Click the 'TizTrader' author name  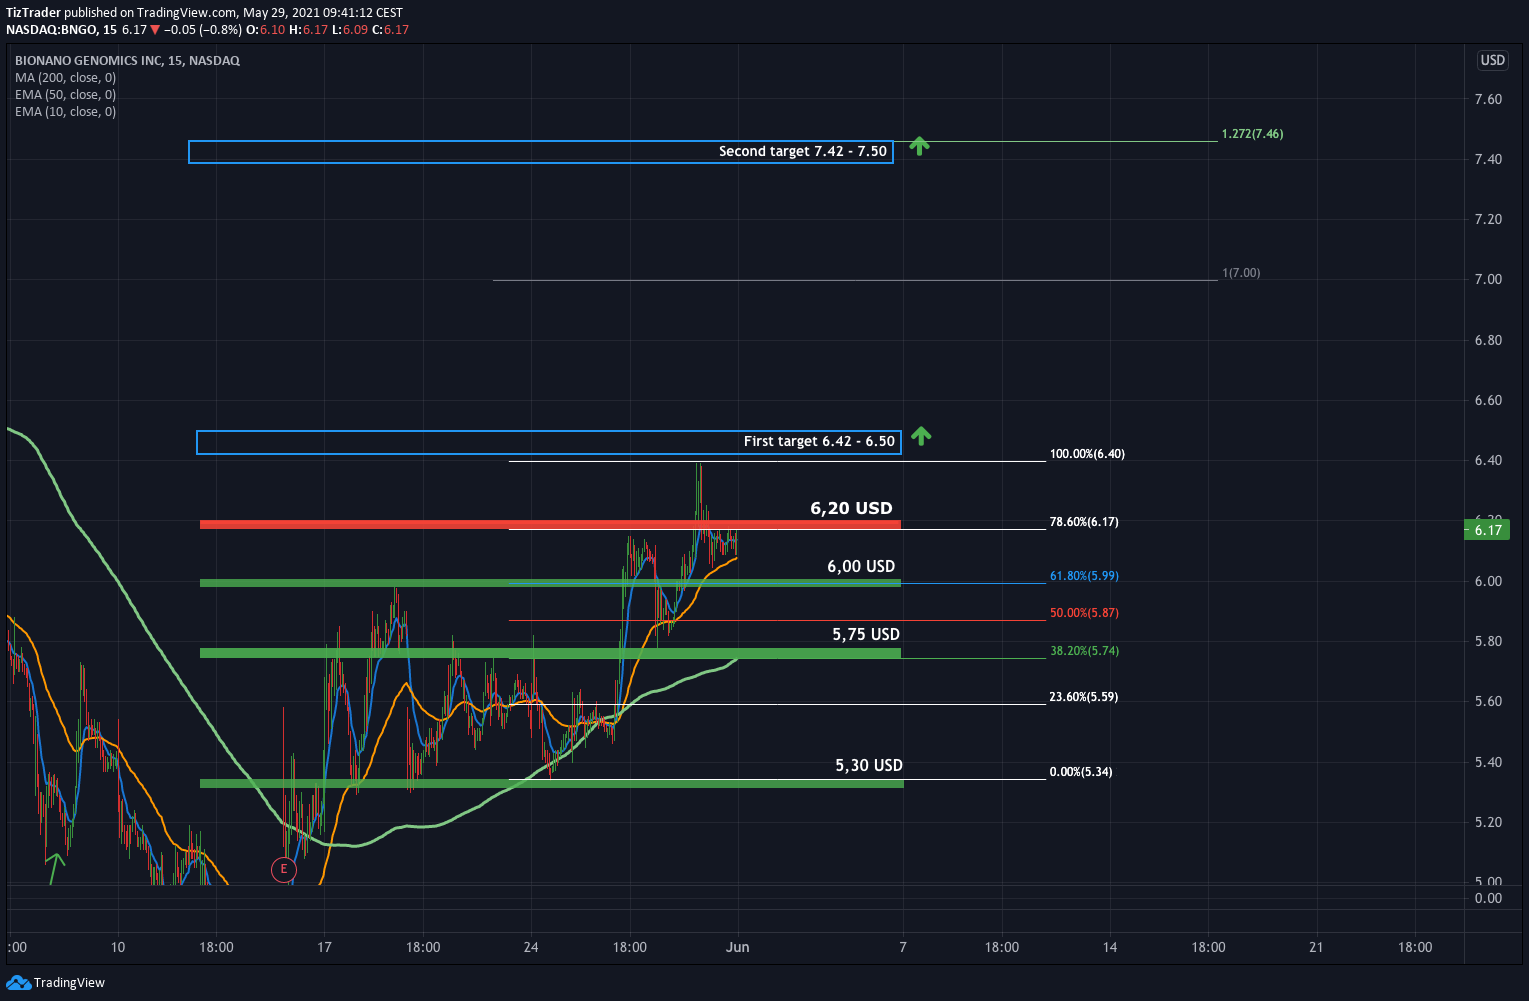coord(33,13)
